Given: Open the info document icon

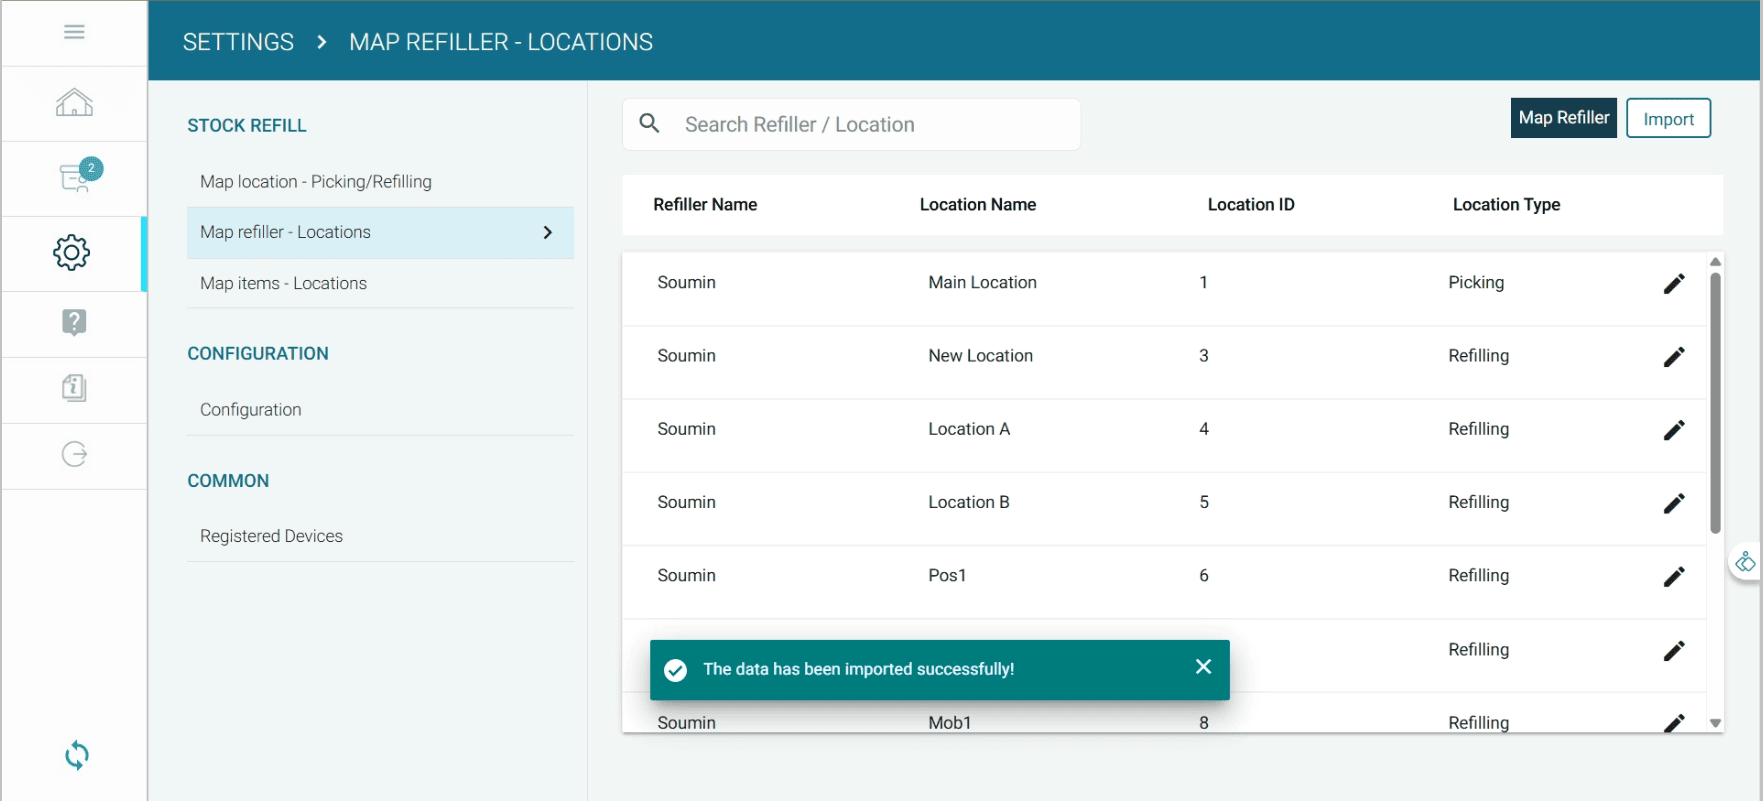Looking at the screenshot, I should click(74, 388).
